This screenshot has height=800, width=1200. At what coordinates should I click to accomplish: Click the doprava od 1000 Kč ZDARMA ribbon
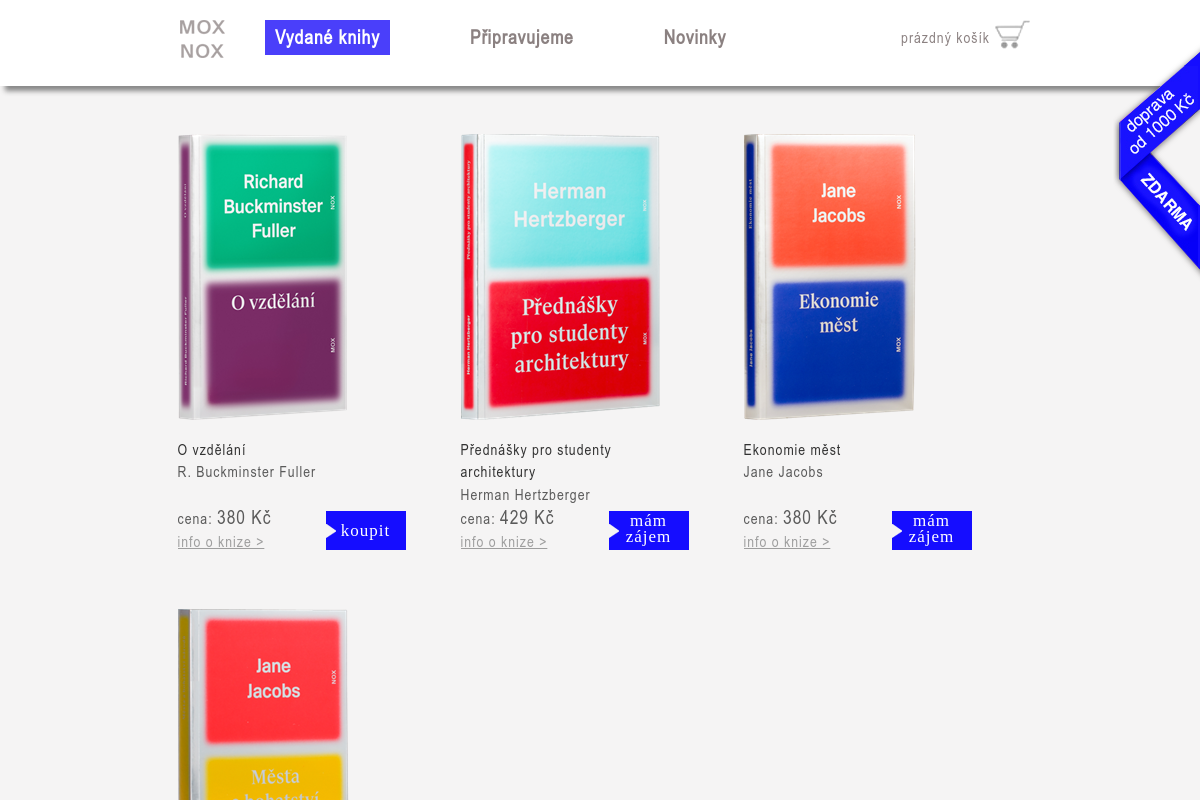[1160, 160]
